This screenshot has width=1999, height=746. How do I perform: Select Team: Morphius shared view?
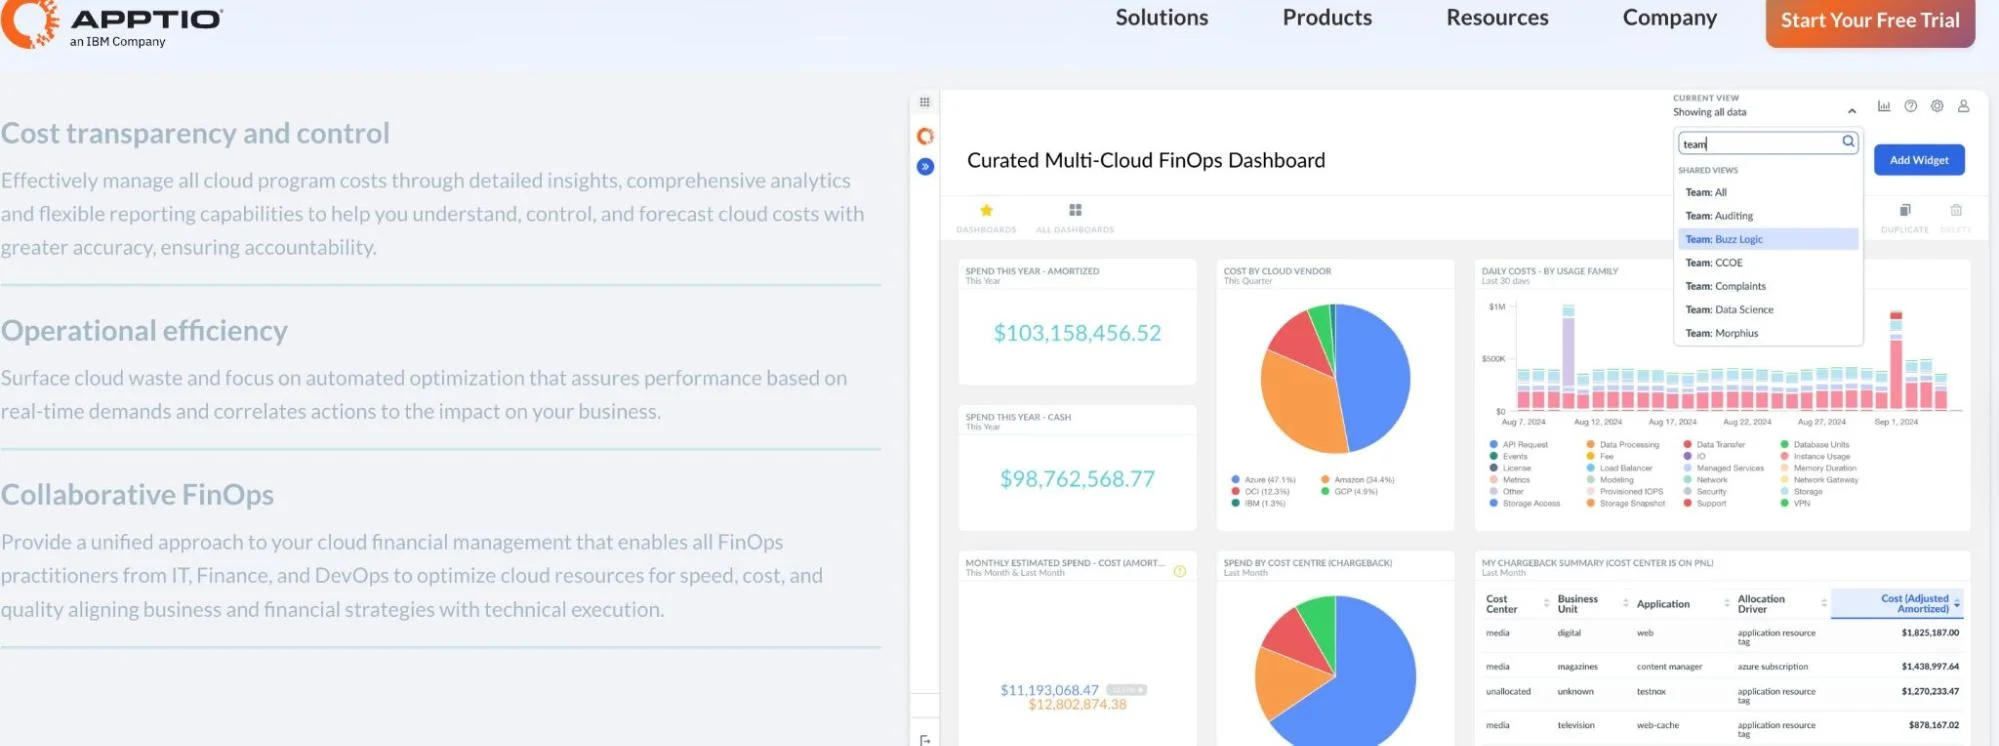click(x=1767, y=333)
